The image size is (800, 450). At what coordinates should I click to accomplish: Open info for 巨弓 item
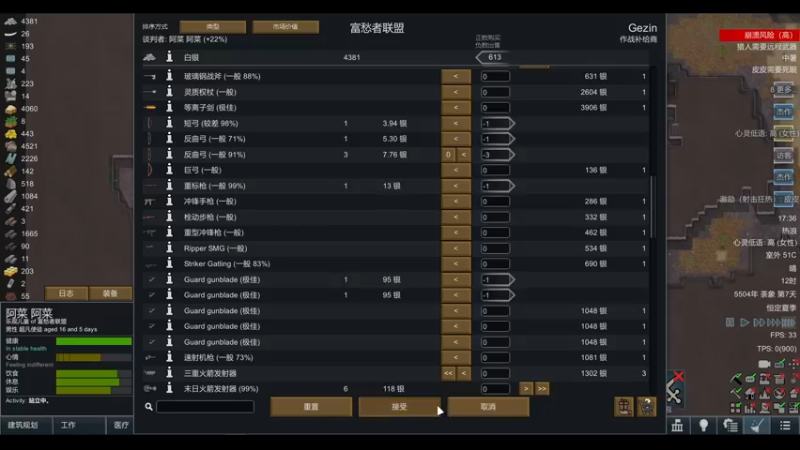coord(169,170)
